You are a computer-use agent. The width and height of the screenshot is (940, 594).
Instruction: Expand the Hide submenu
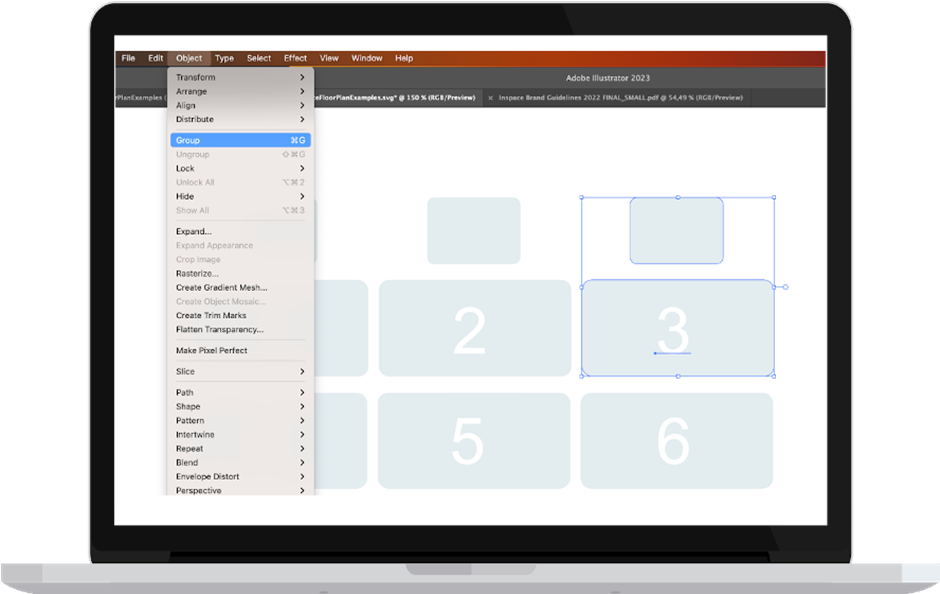pyautogui.click(x=240, y=196)
